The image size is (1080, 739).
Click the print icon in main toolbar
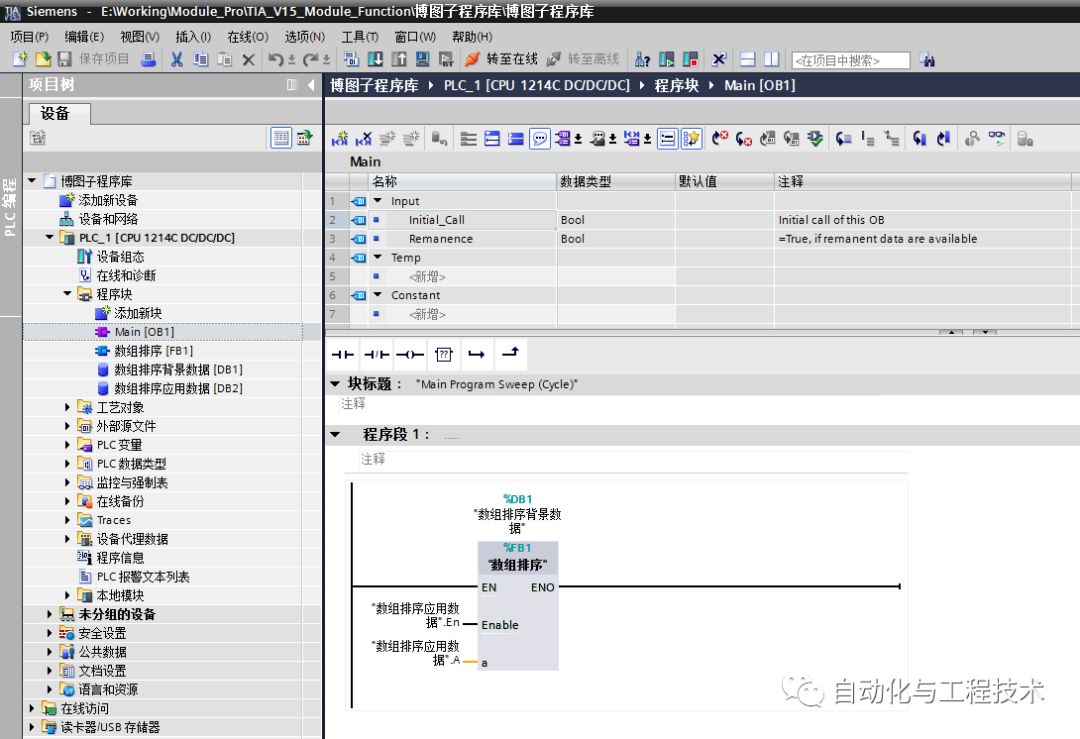pos(148,59)
